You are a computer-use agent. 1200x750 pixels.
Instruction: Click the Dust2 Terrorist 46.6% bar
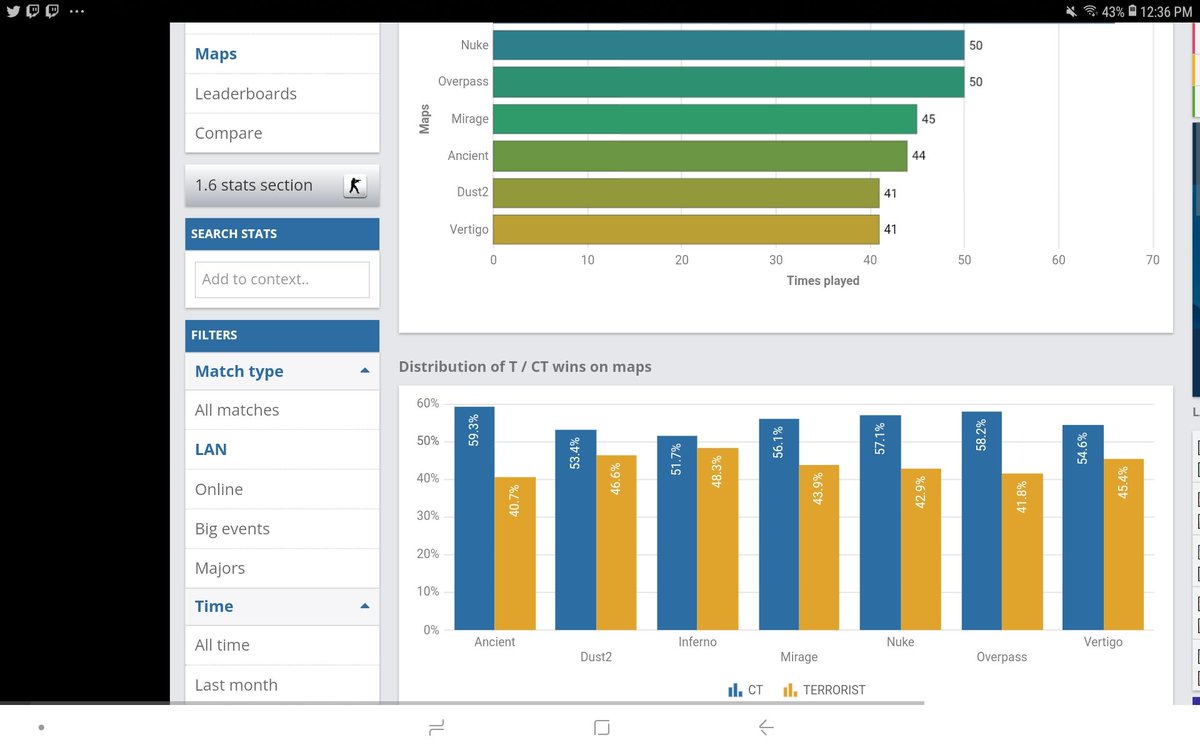[616, 543]
